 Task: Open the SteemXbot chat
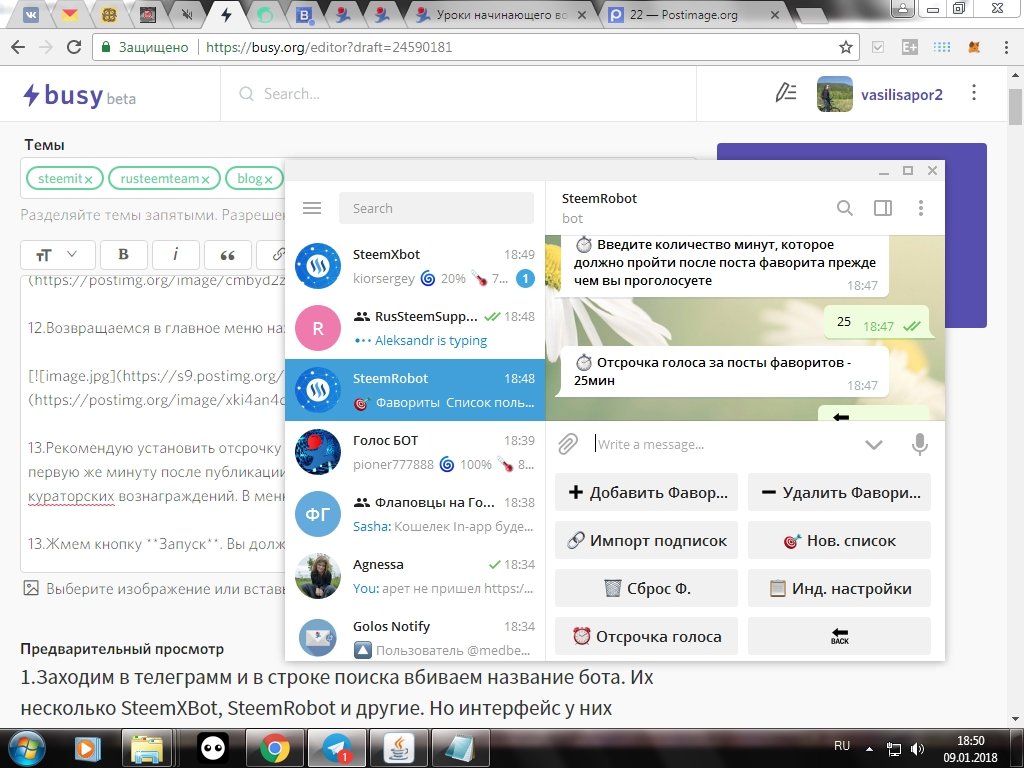pos(415,266)
